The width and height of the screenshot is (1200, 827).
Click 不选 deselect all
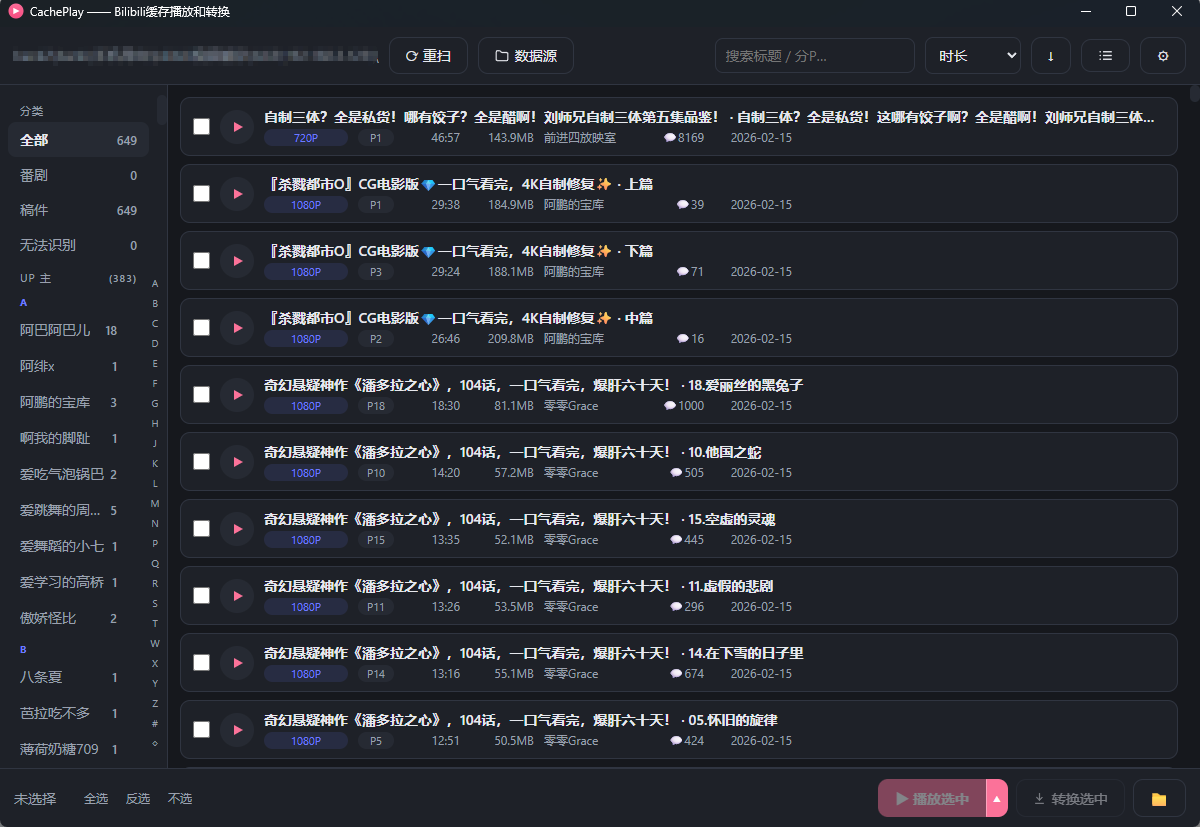(180, 799)
